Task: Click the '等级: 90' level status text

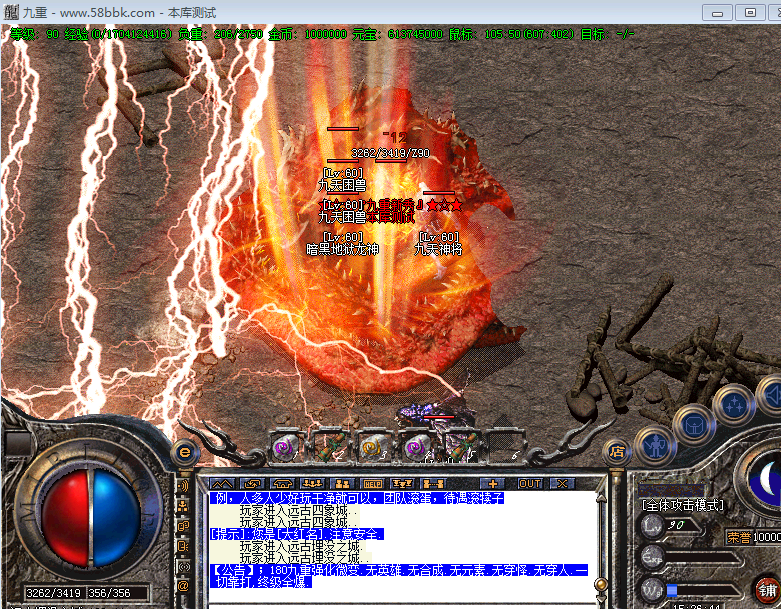Action: coord(34,34)
